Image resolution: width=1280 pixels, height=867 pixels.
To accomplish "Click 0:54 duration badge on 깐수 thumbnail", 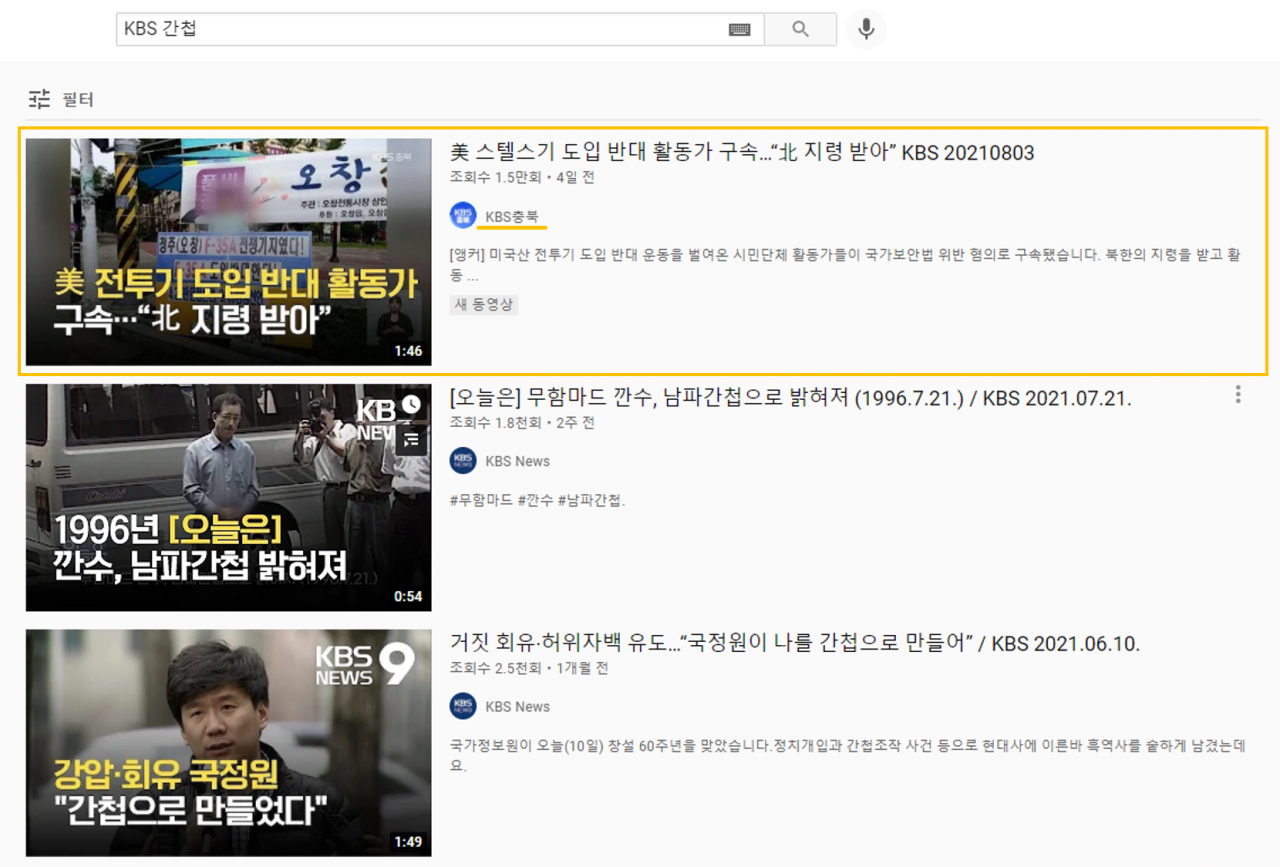I will tap(408, 596).
